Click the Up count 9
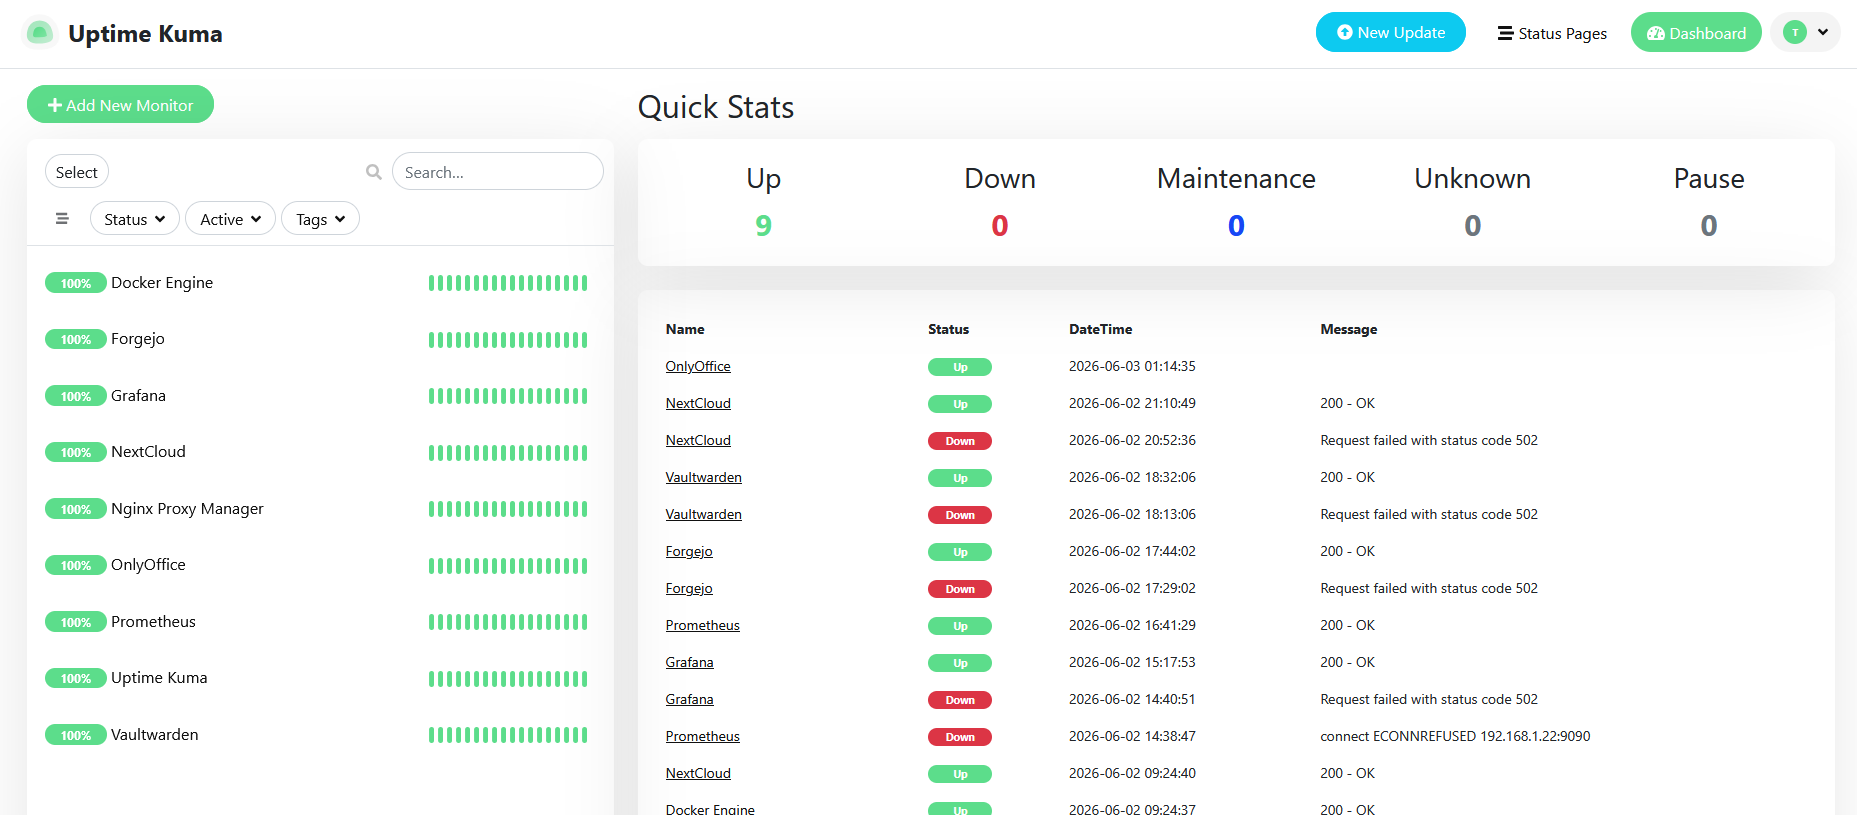 (763, 226)
